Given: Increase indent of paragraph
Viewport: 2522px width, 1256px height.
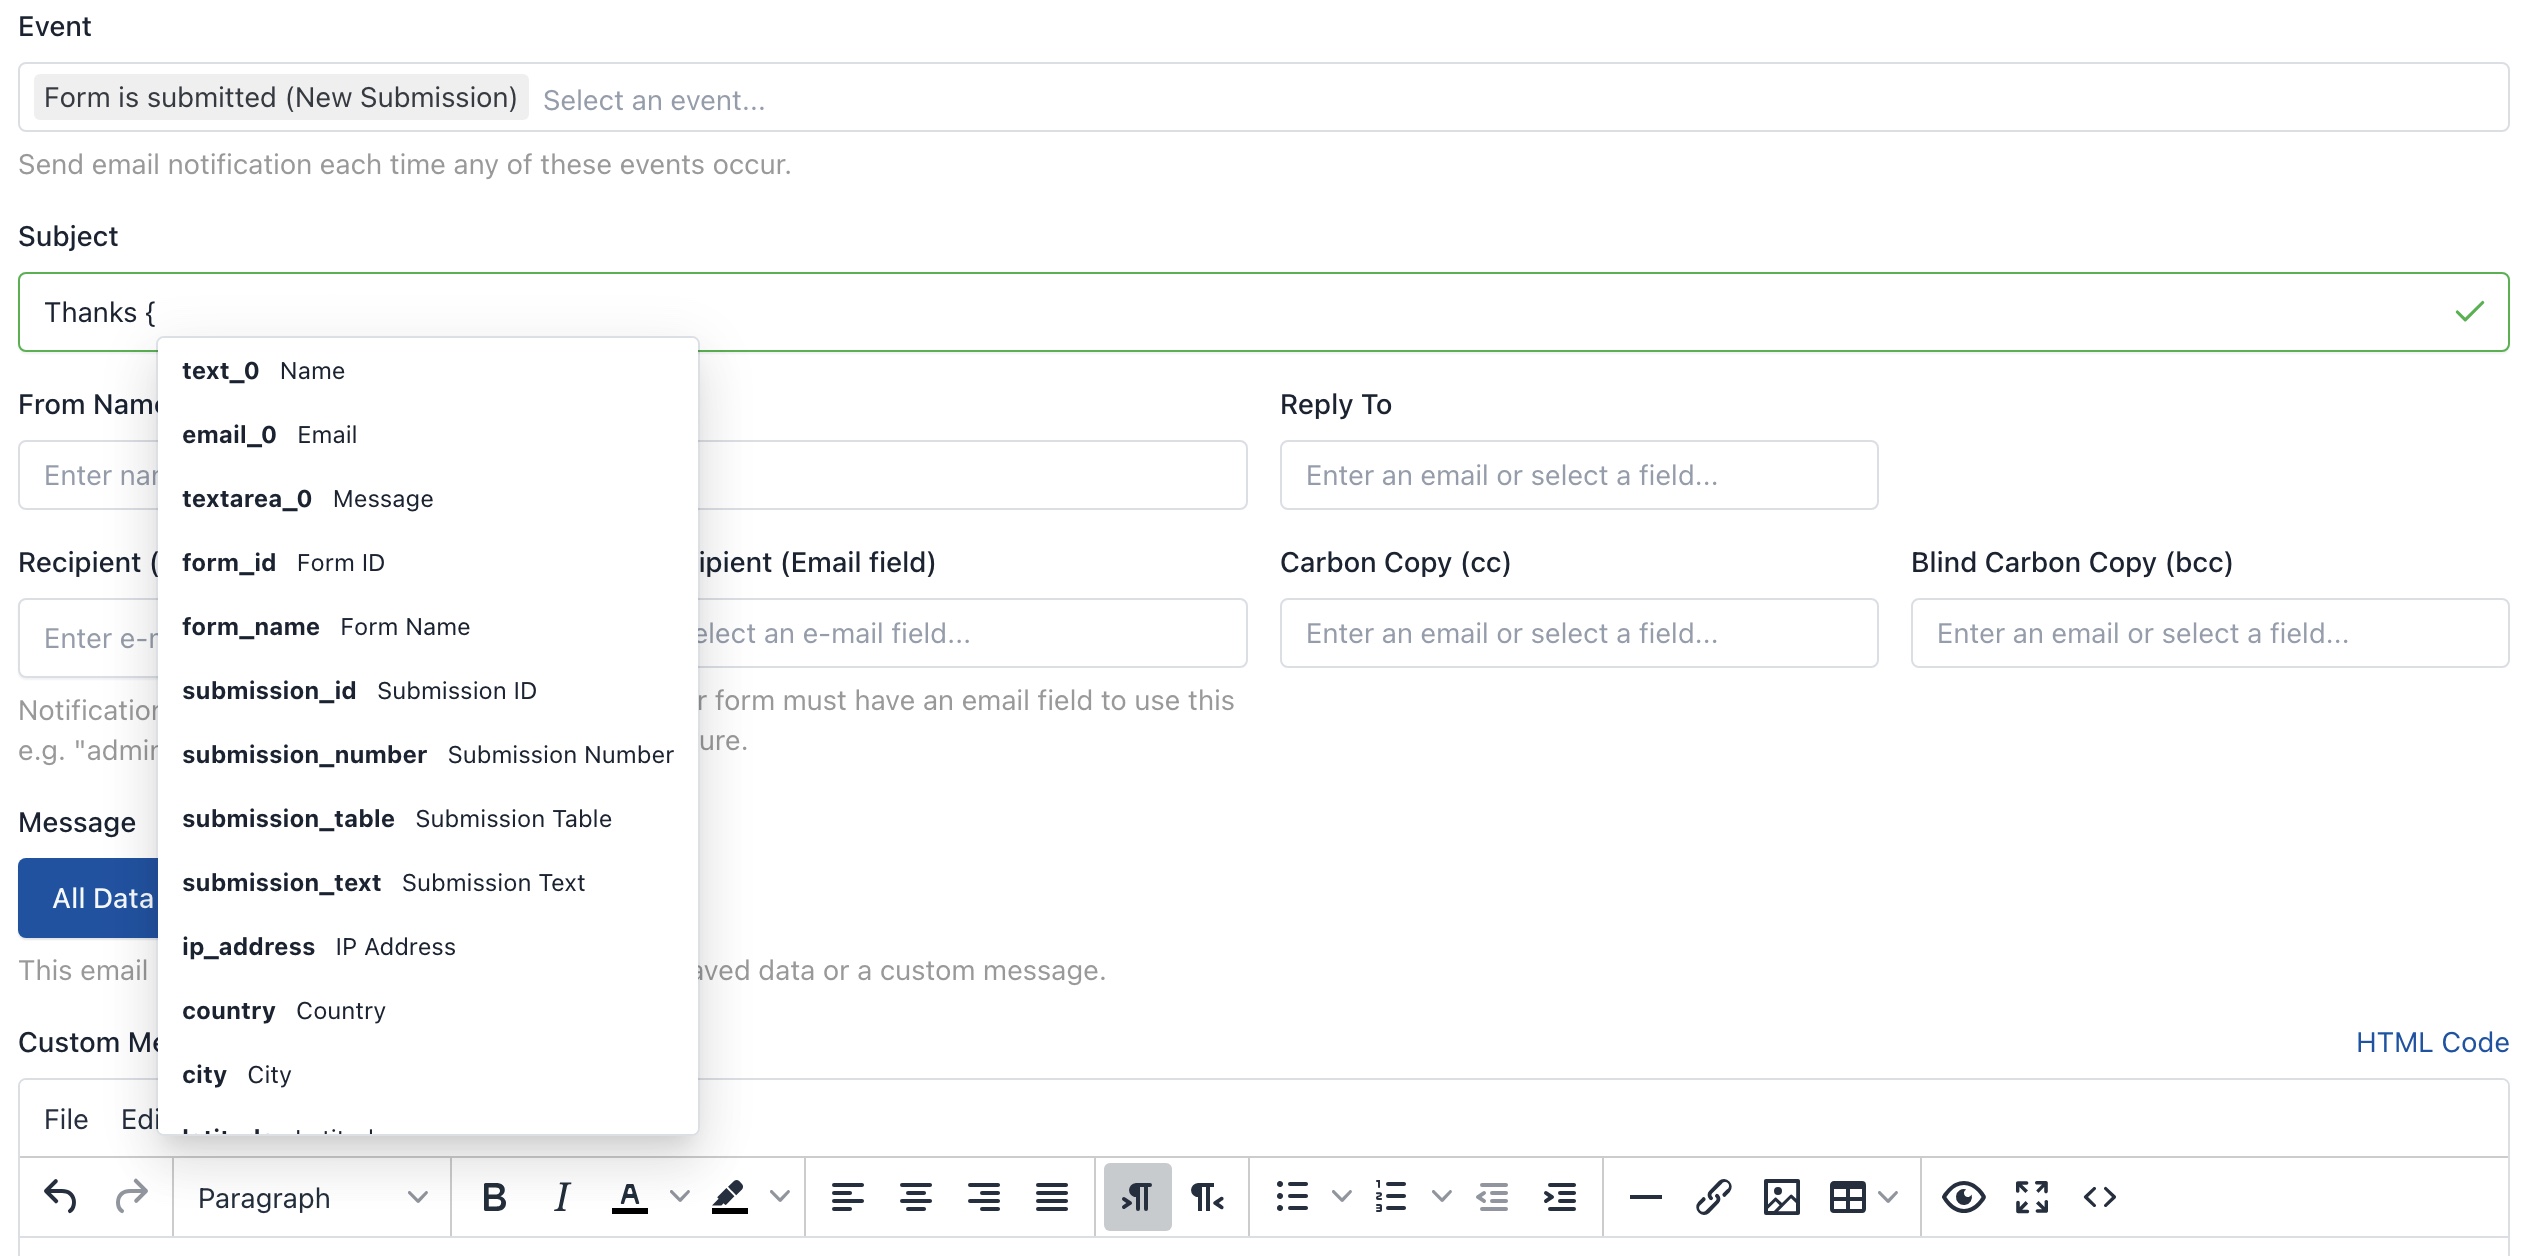Looking at the screenshot, I should (1560, 1196).
